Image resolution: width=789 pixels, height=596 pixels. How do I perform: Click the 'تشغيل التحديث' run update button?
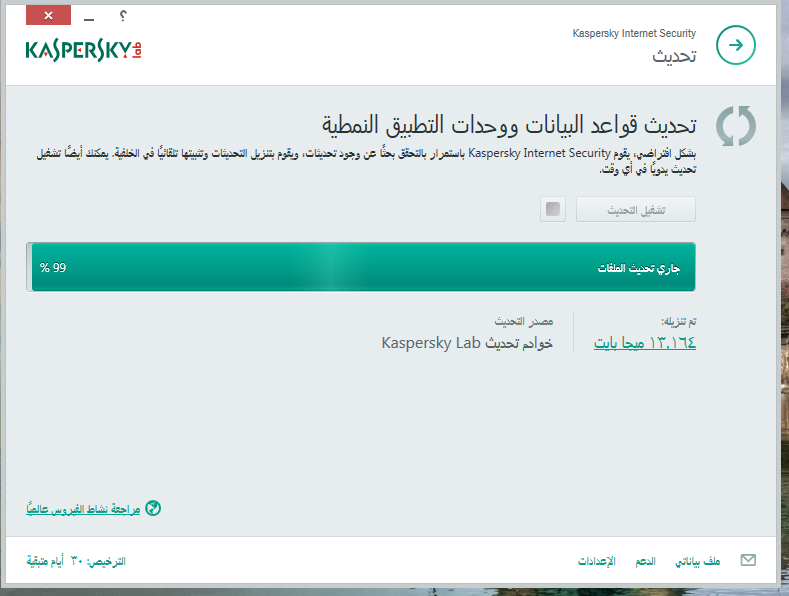(636, 209)
